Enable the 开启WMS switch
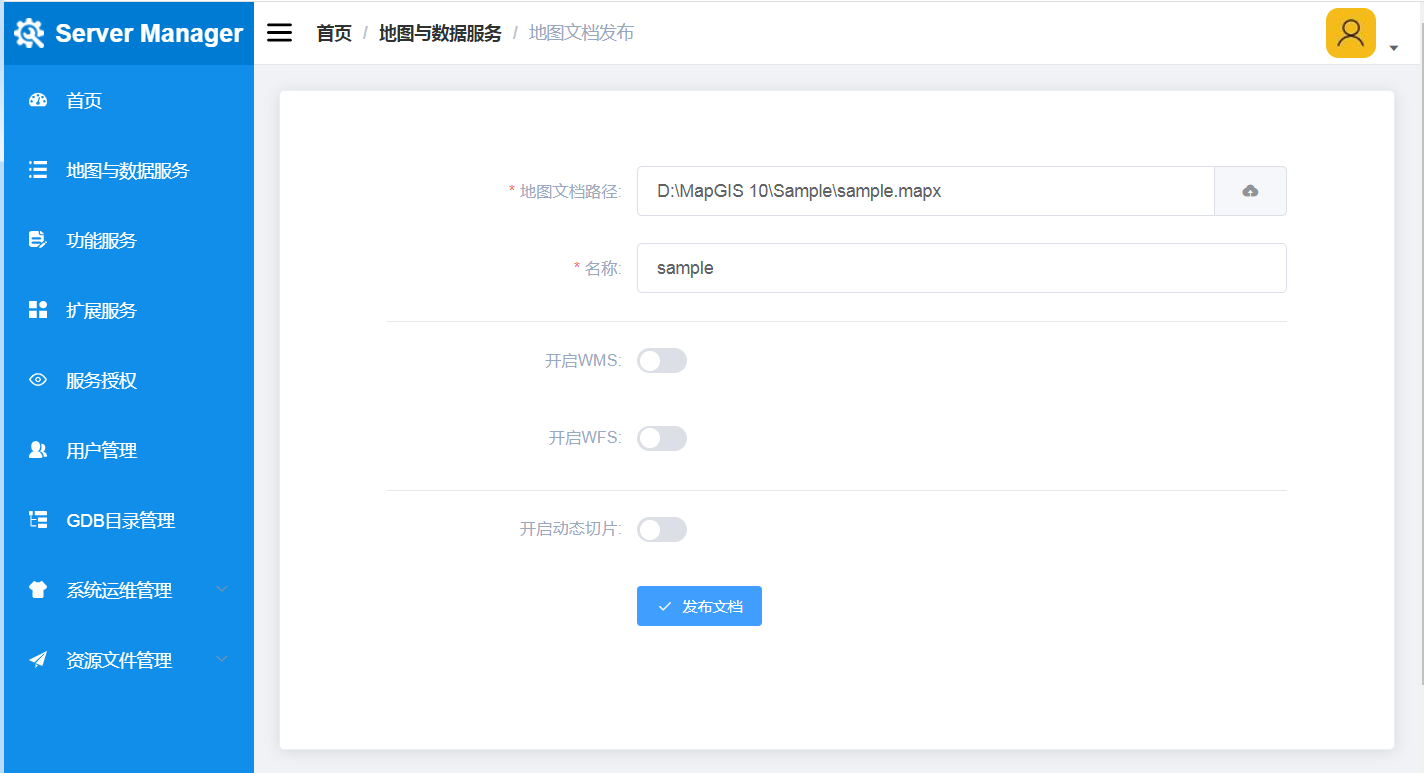The image size is (1424, 773). [x=662, y=361]
